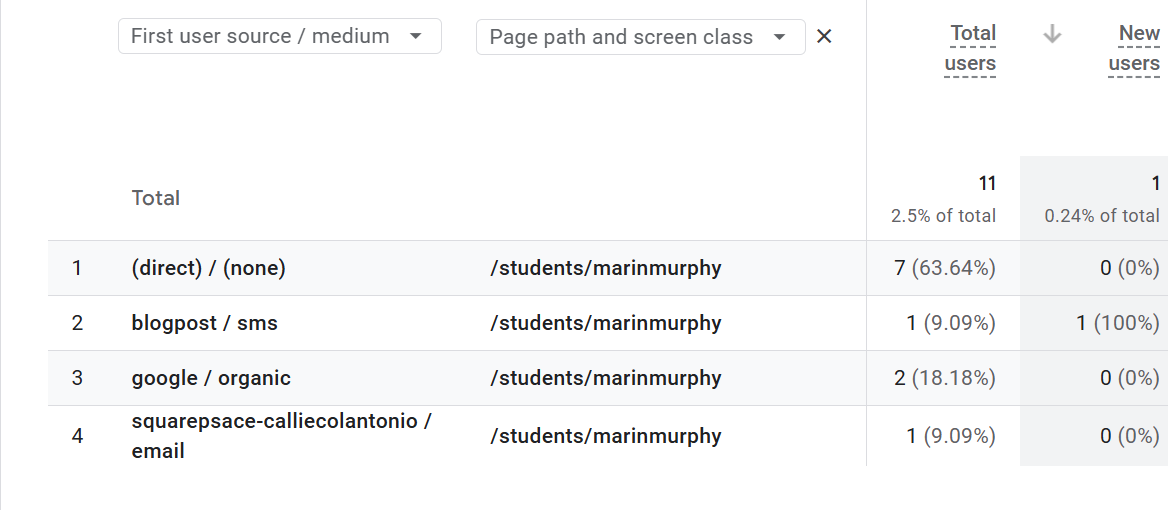Select google / organic source row
1168x510 pixels.
point(211,378)
